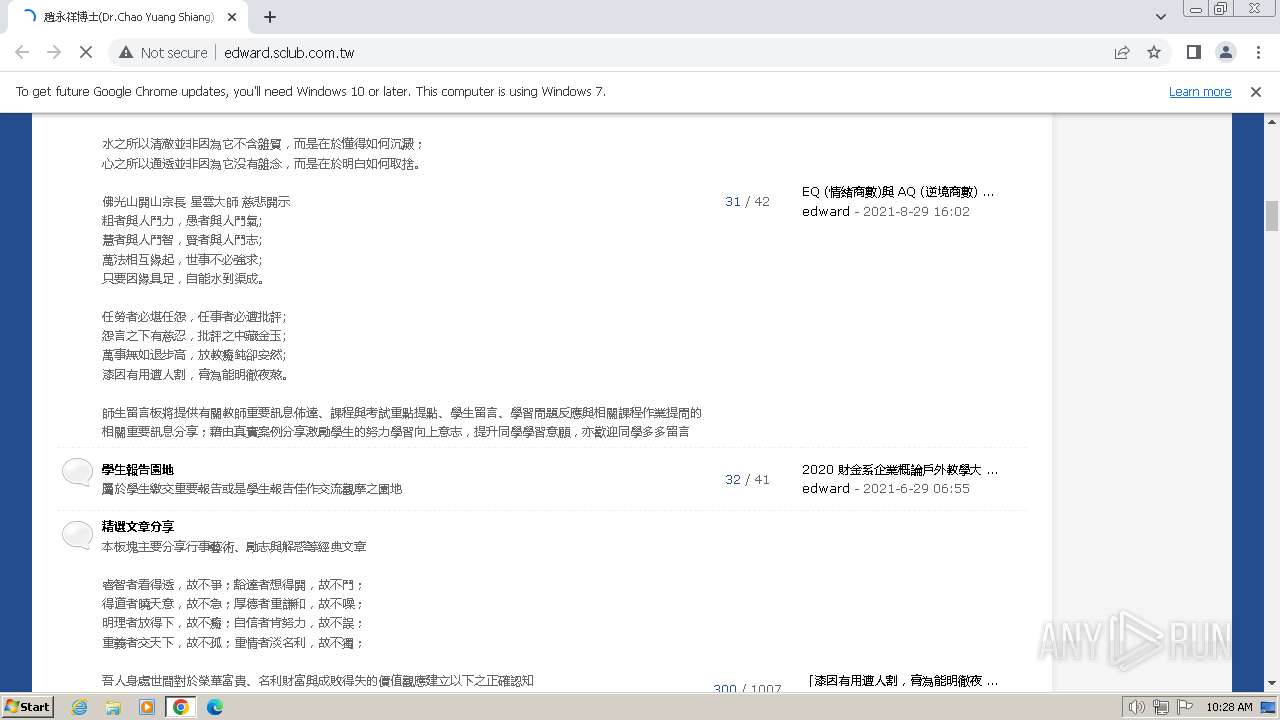
Task: Open latest post 漆因有用遭人割
Action: pyautogui.click(x=902, y=681)
